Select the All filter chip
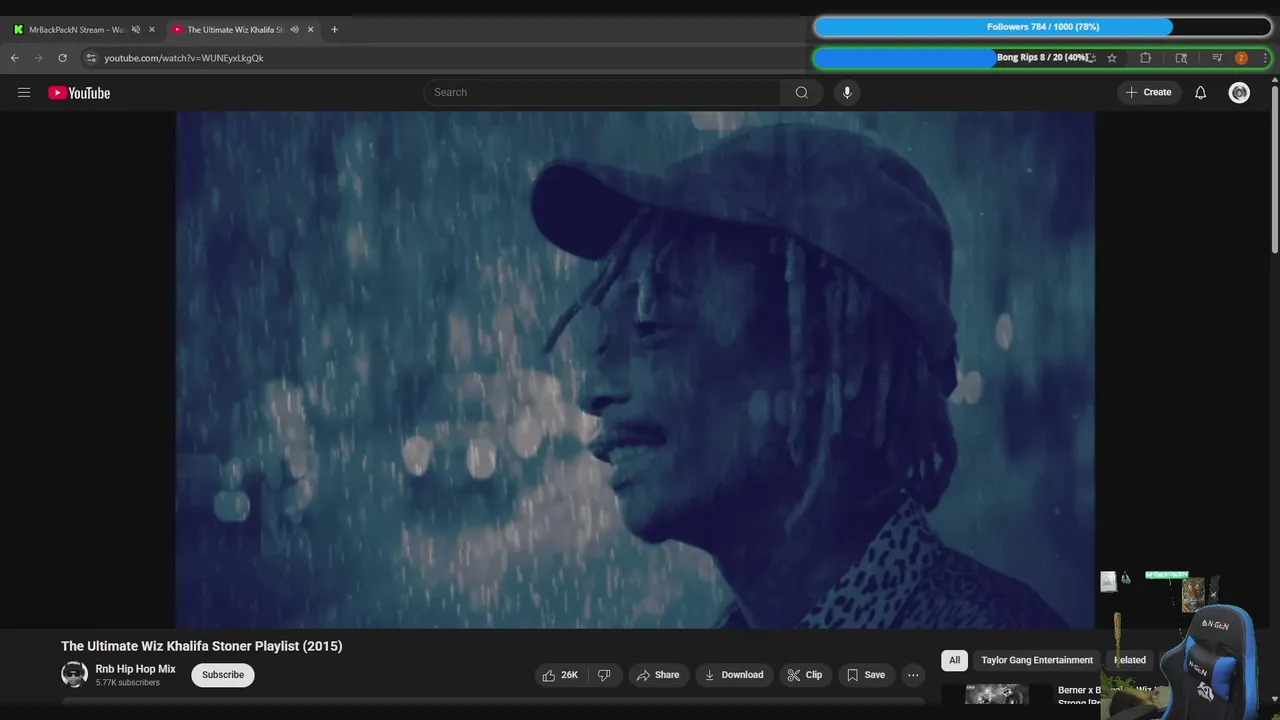This screenshot has width=1280, height=720. click(955, 660)
